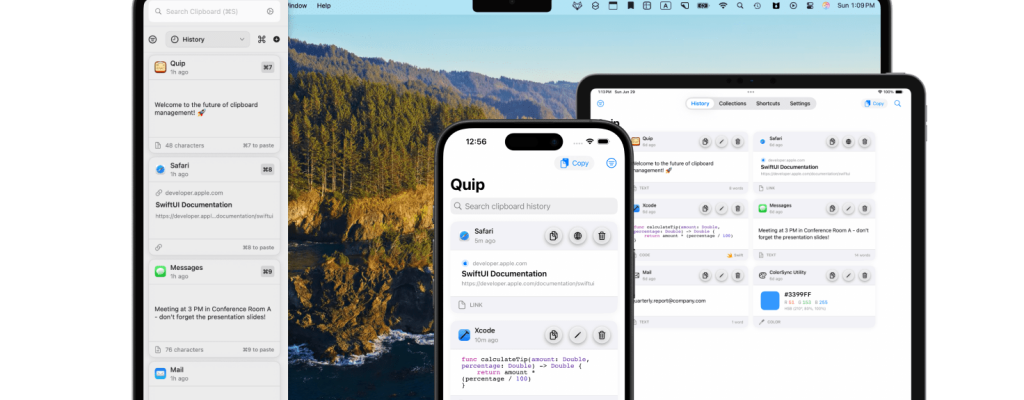
Task: Open the link with the globe icon on the iPhone Safari card
Action: [577, 236]
